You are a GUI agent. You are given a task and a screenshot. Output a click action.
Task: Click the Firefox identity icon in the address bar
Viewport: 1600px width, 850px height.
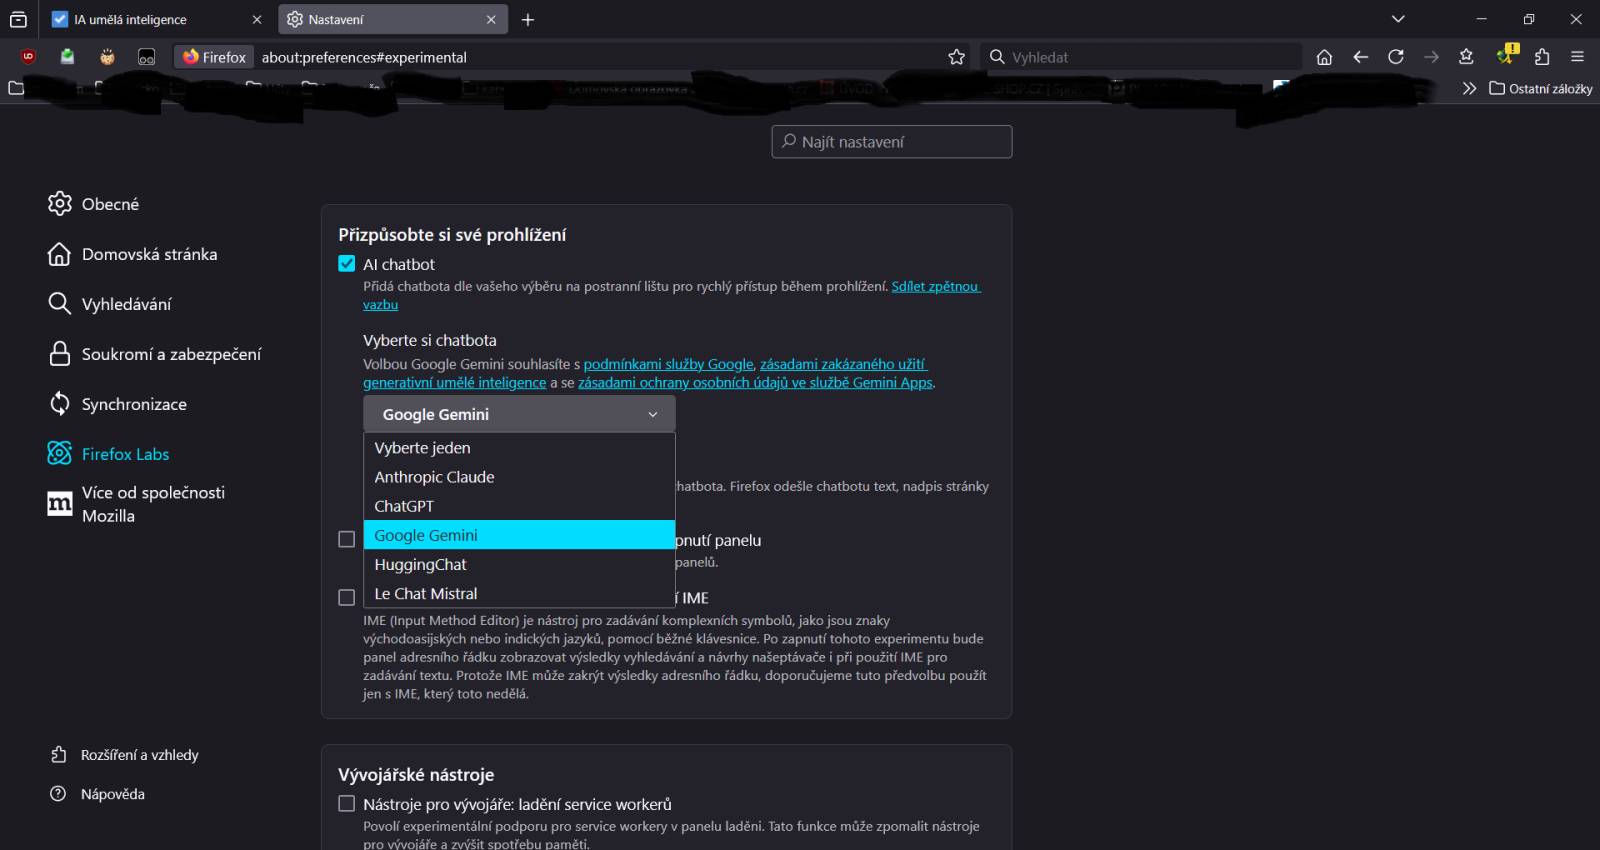(214, 57)
